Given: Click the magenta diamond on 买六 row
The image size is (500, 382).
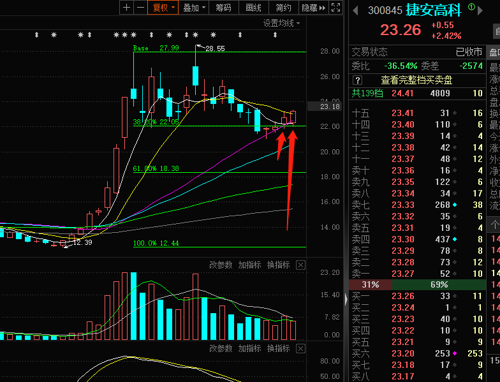Looking at the screenshot, I should point(455,353).
